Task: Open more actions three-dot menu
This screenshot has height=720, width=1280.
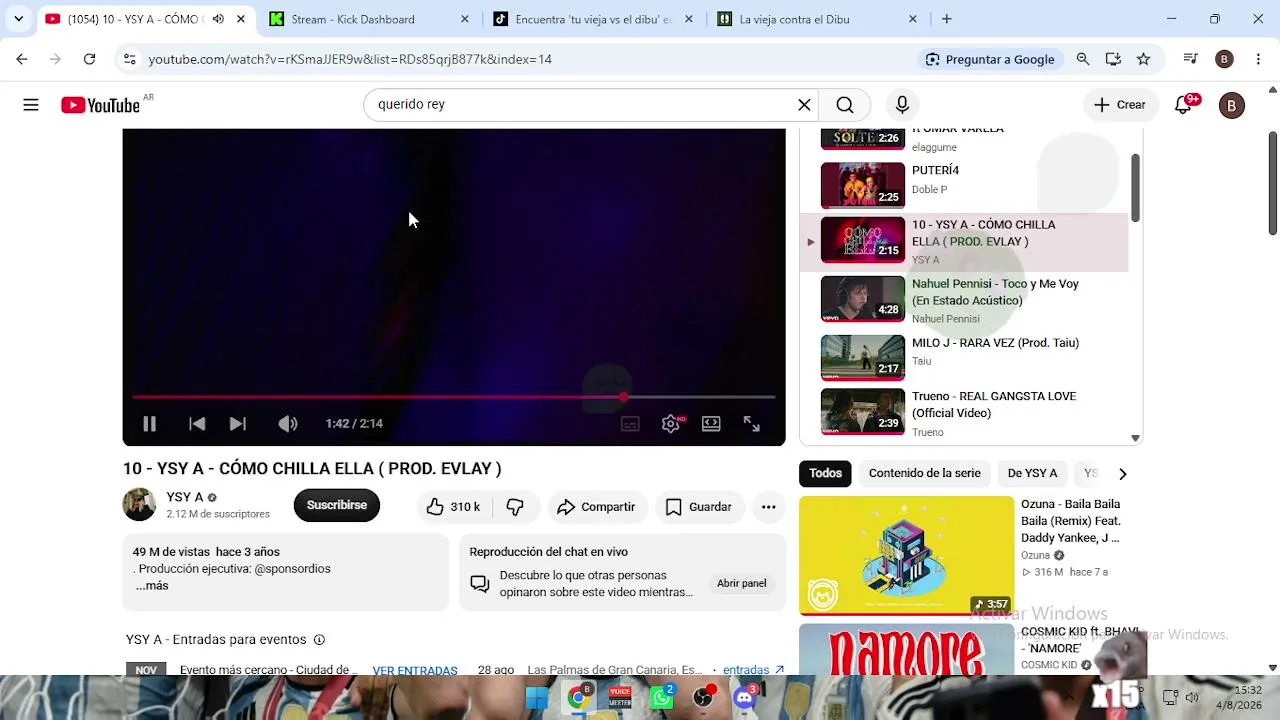Action: coord(768,507)
